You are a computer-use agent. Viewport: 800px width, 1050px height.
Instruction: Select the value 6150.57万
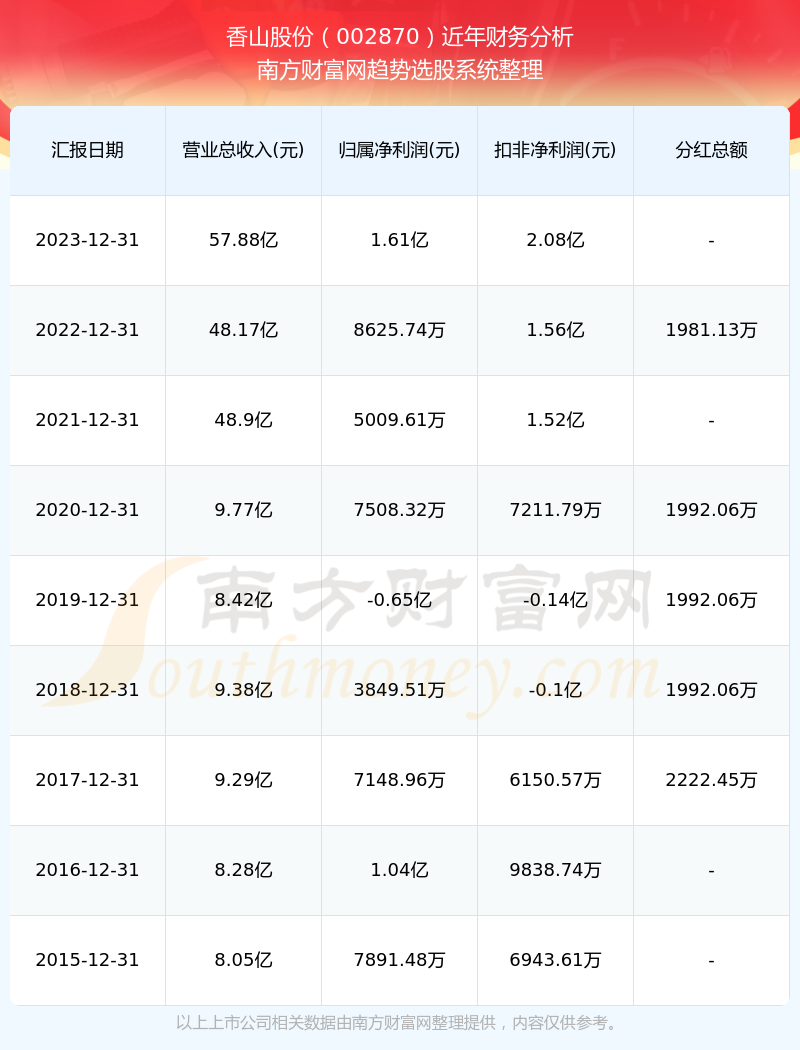click(556, 780)
